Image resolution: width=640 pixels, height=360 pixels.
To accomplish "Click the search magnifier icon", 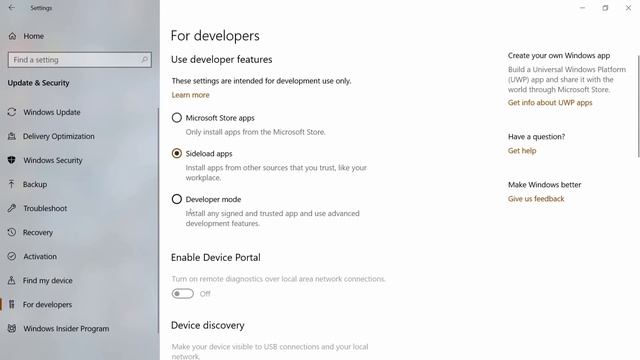I will [x=144, y=60].
